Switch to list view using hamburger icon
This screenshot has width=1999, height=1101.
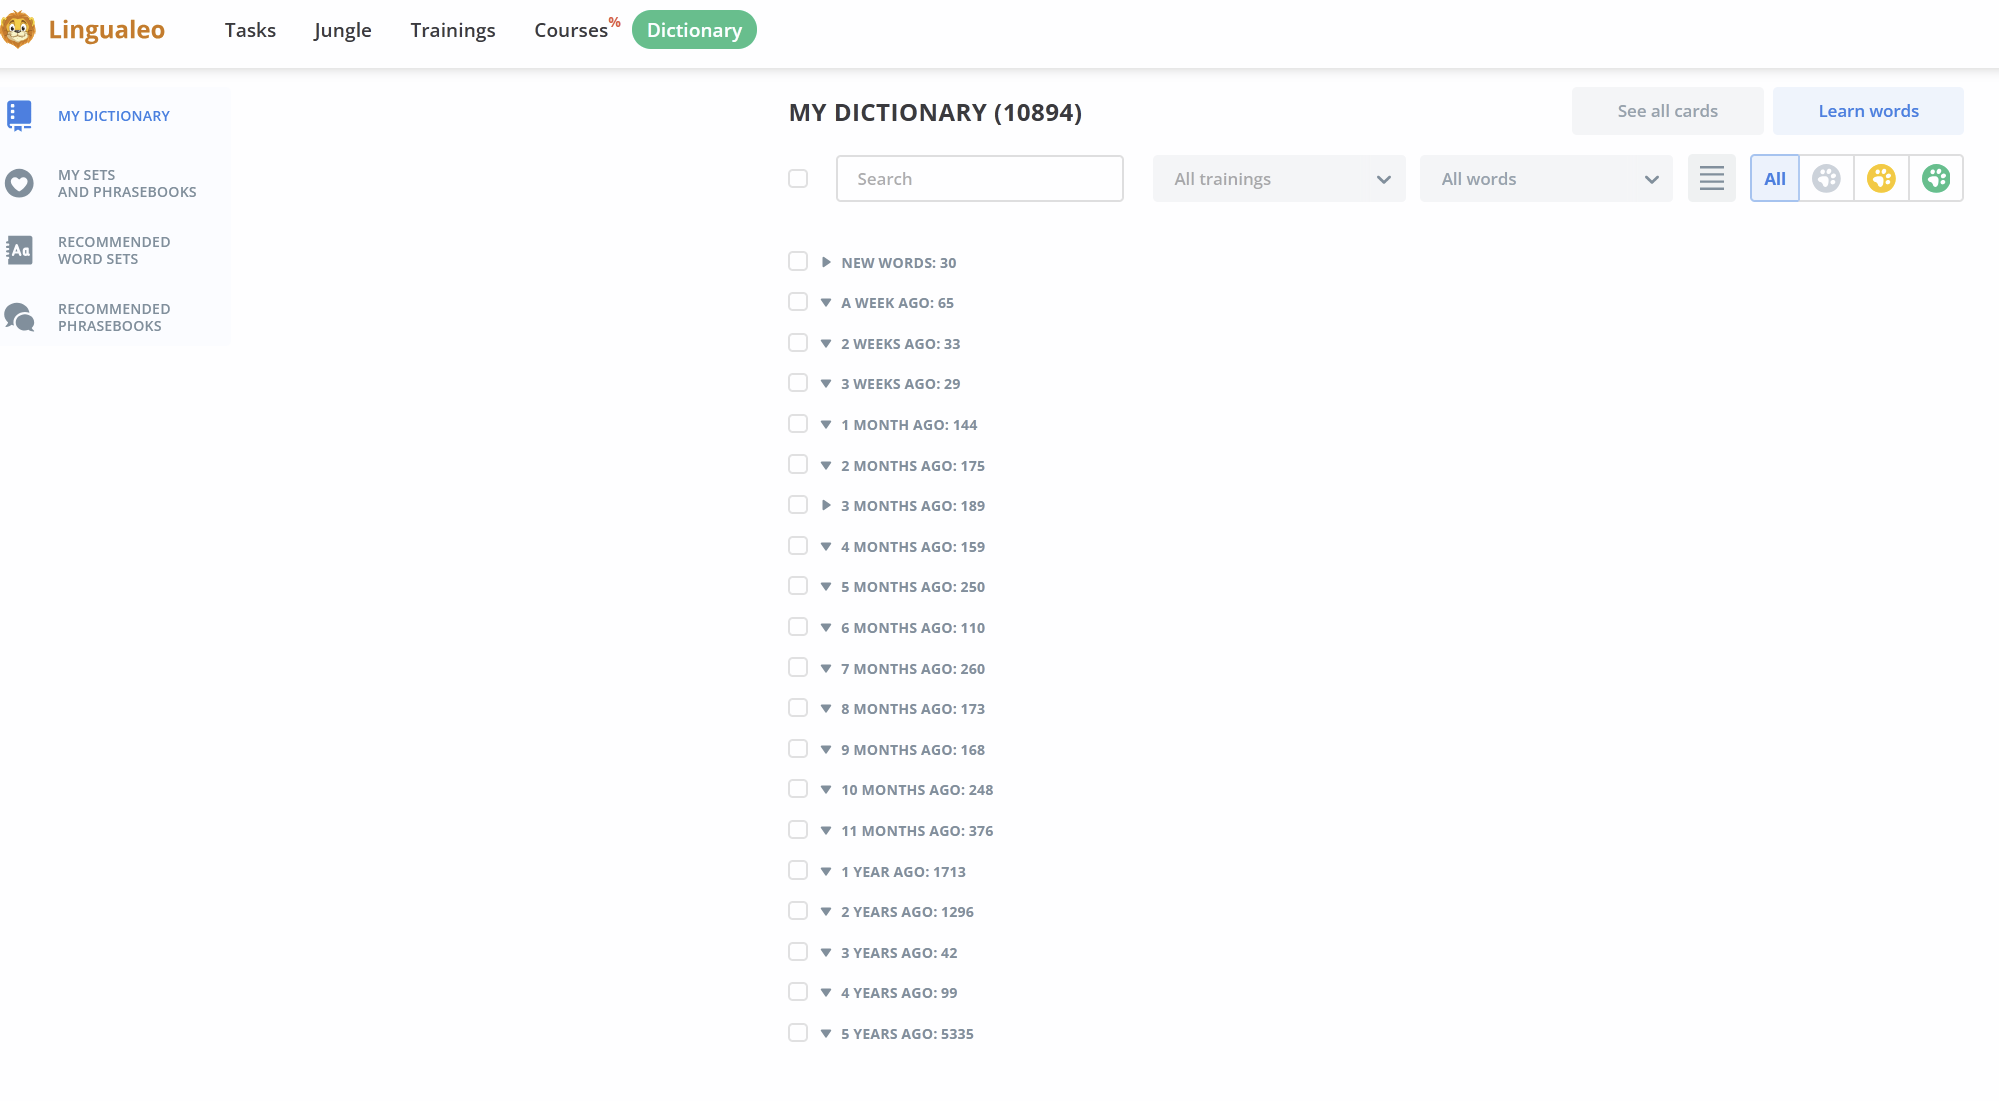pyautogui.click(x=1711, y=178)
